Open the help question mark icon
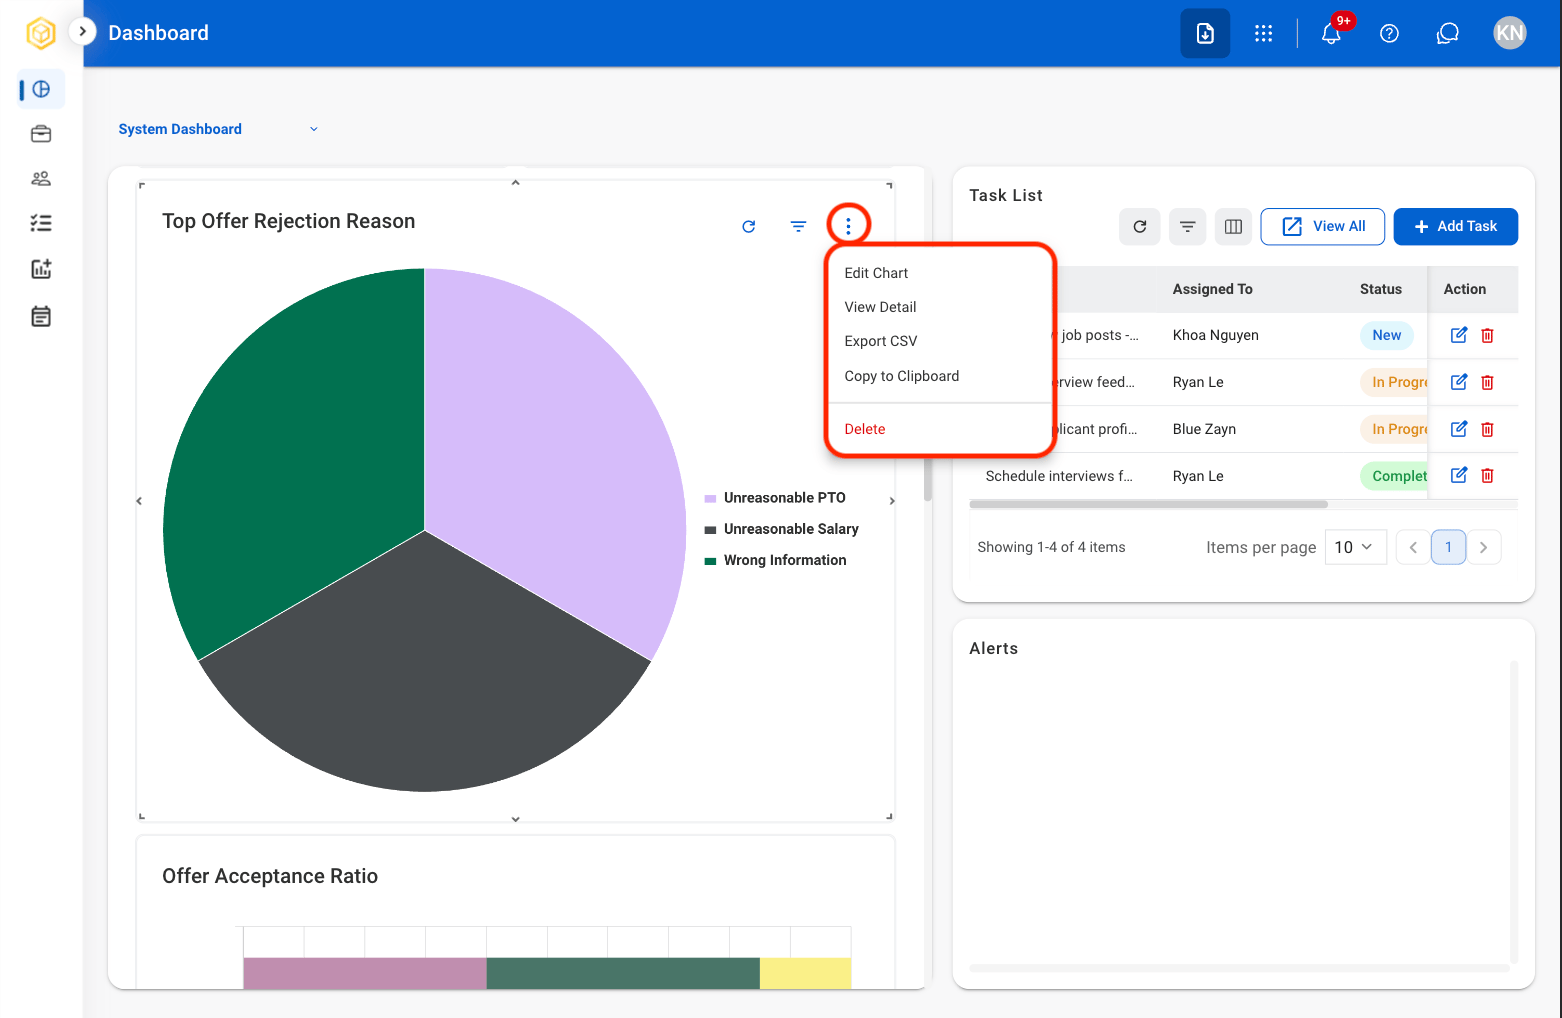Image resolution: width=1562 pixels, height=1018 pixels. [x=1389, y=33]
